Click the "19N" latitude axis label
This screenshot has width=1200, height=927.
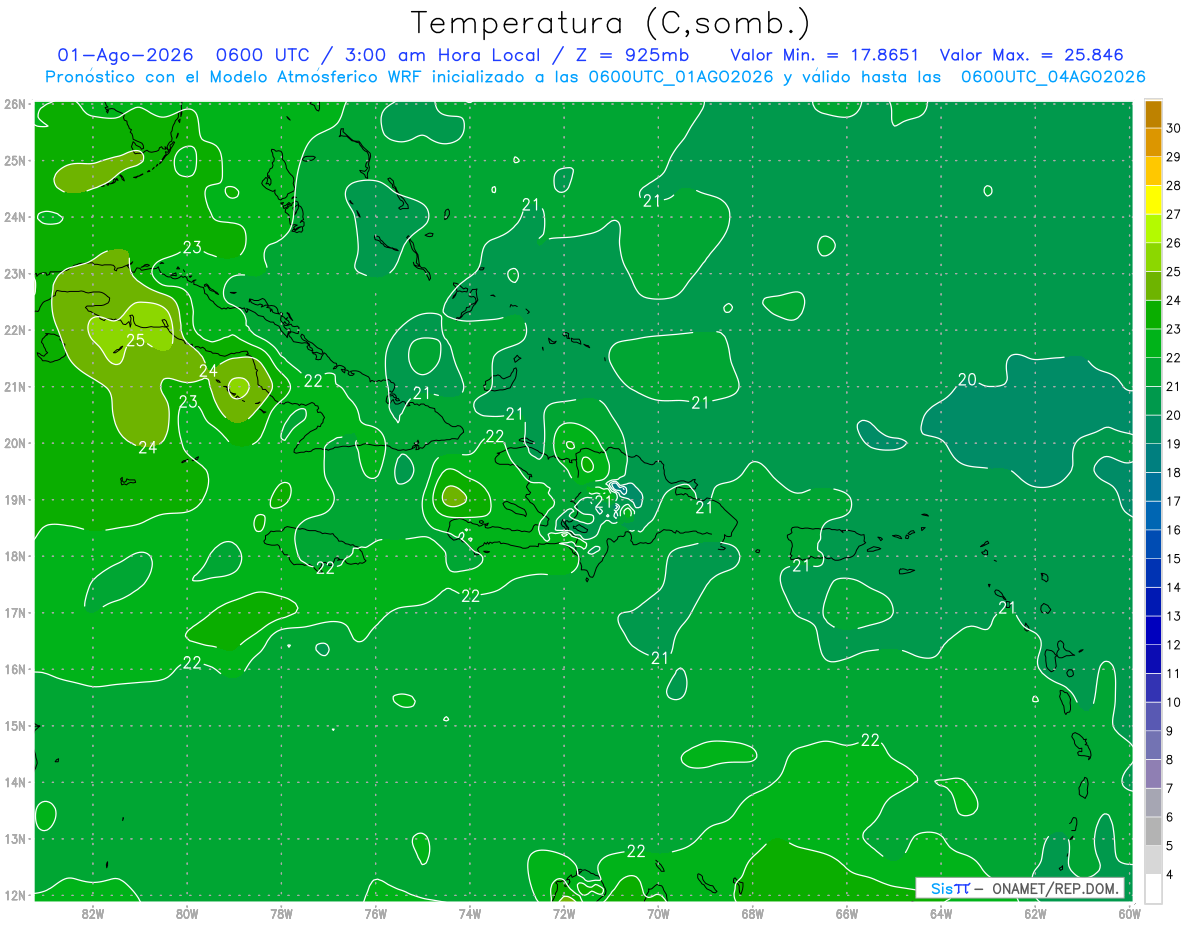15,500
